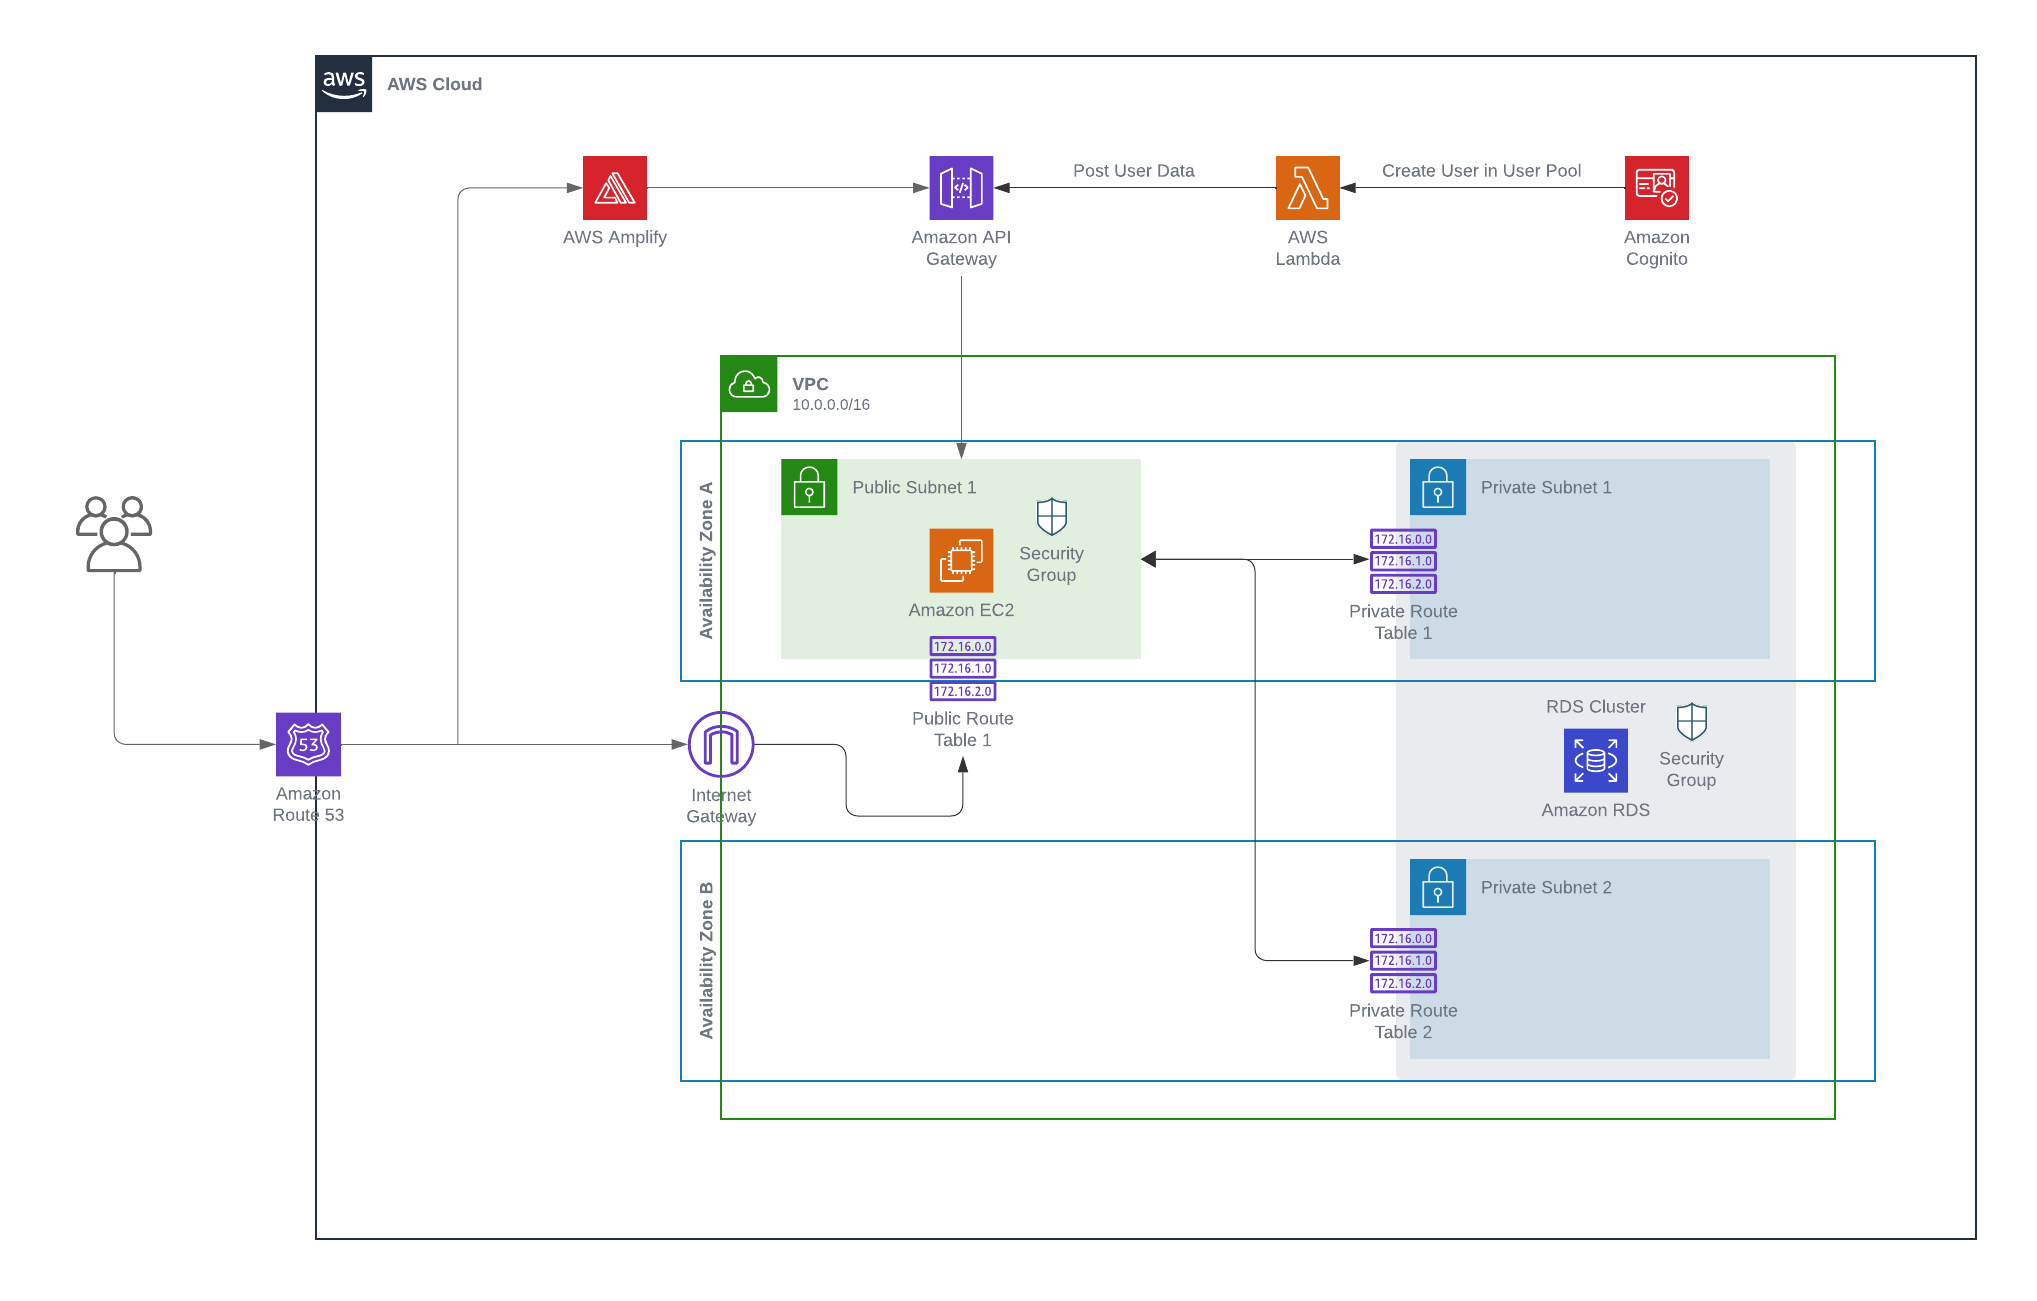Image resolution: width=2037 pixels, height=1301 pixels.
Task: Select the Amazon EC2 icon
Action: pos(961,560)
